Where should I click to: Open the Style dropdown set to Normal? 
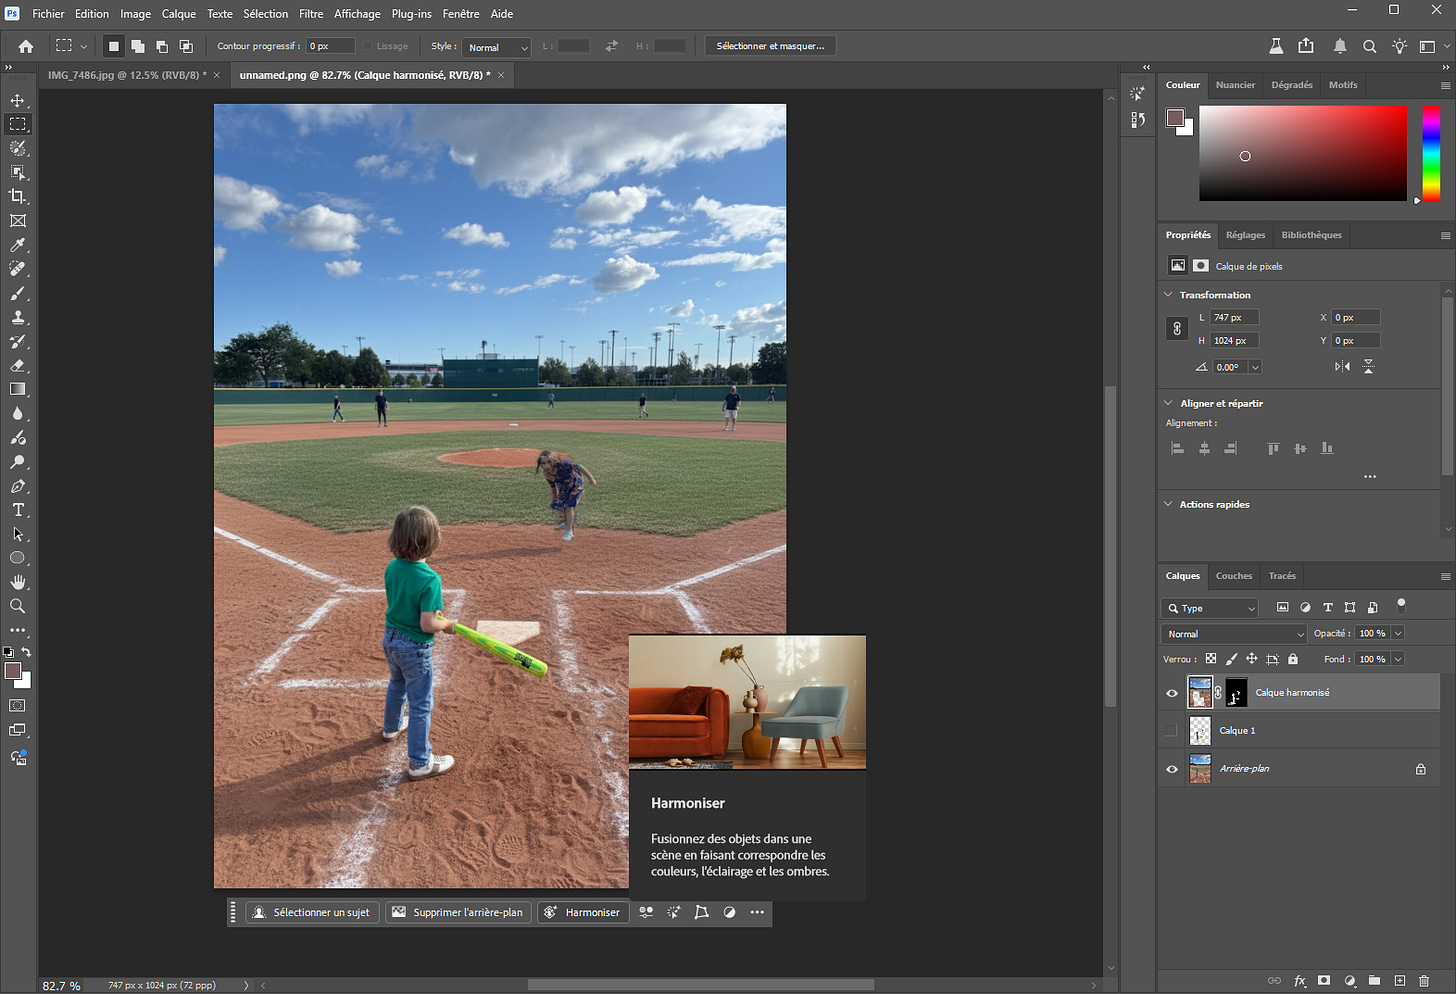497,47
